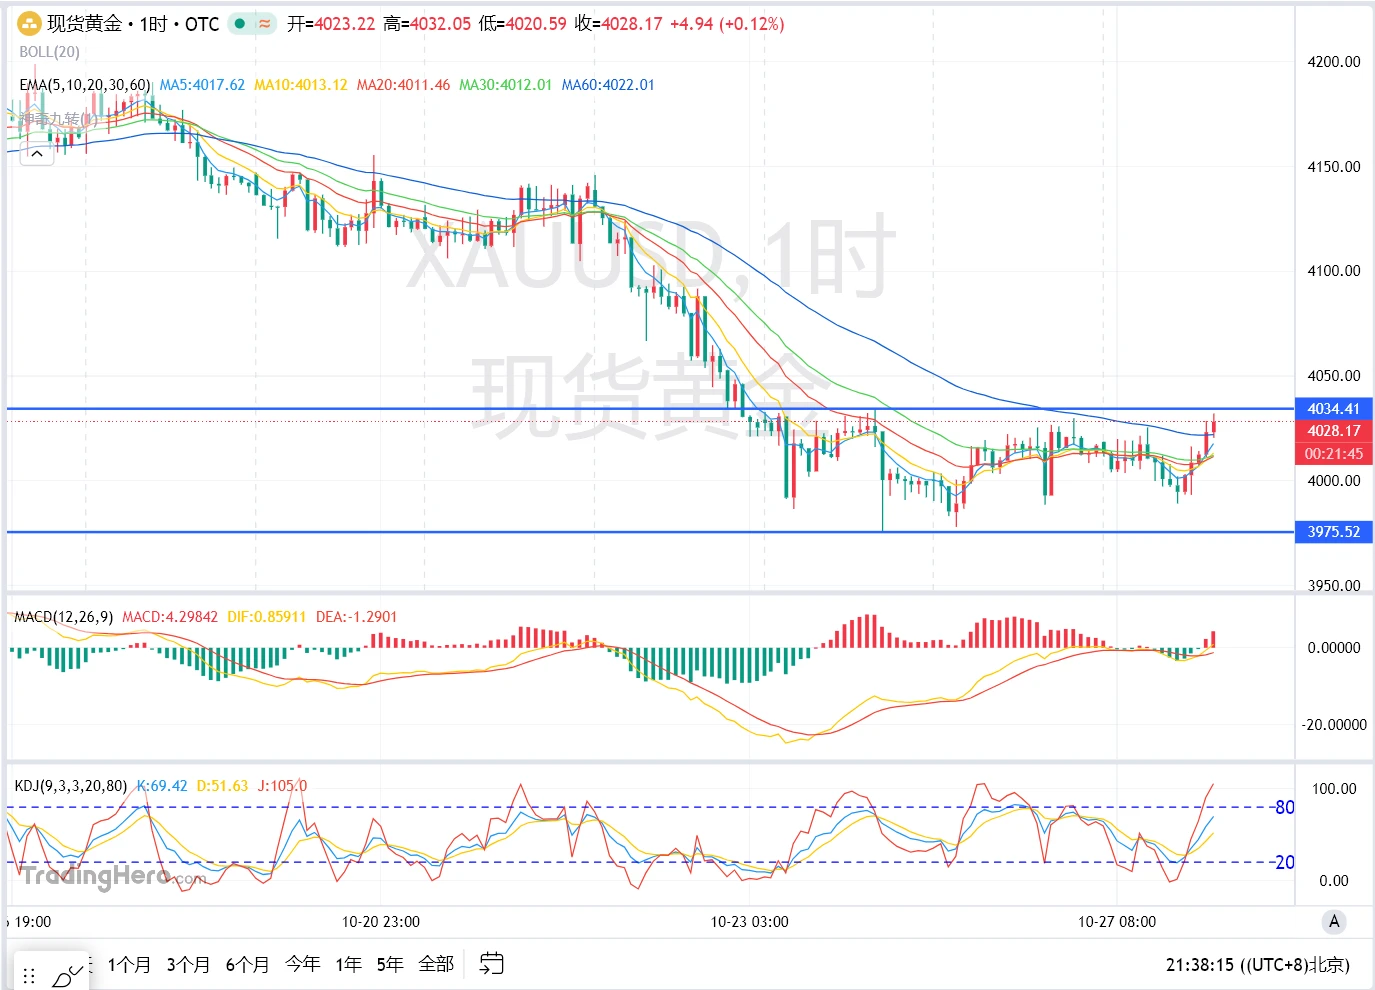Viewport: 1375px width, 990px height.
Task: Select the brush drawing tool icon
Action: coord(68,974)
